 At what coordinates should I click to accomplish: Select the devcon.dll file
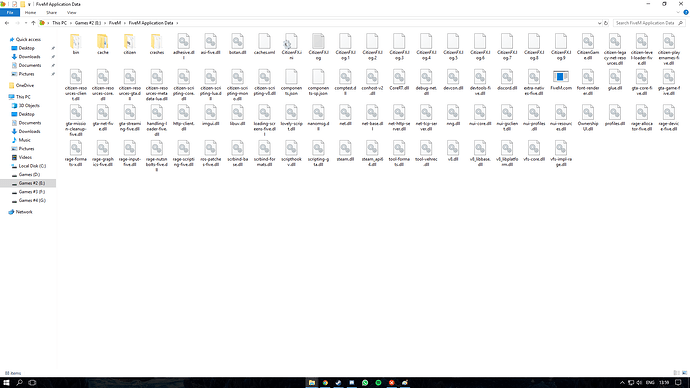pos(453,80)
